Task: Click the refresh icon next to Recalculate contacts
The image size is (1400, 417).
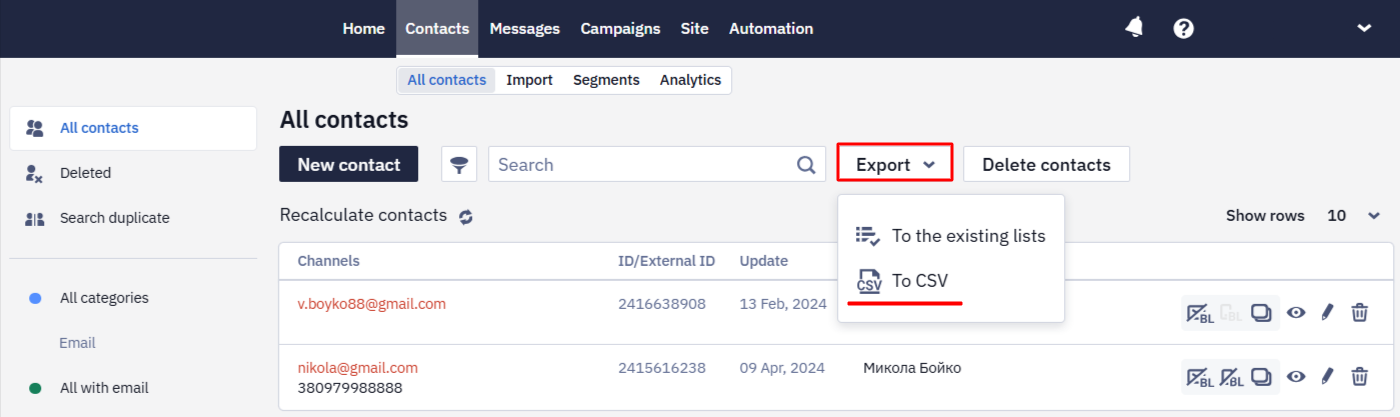Action: click(466, 216)
